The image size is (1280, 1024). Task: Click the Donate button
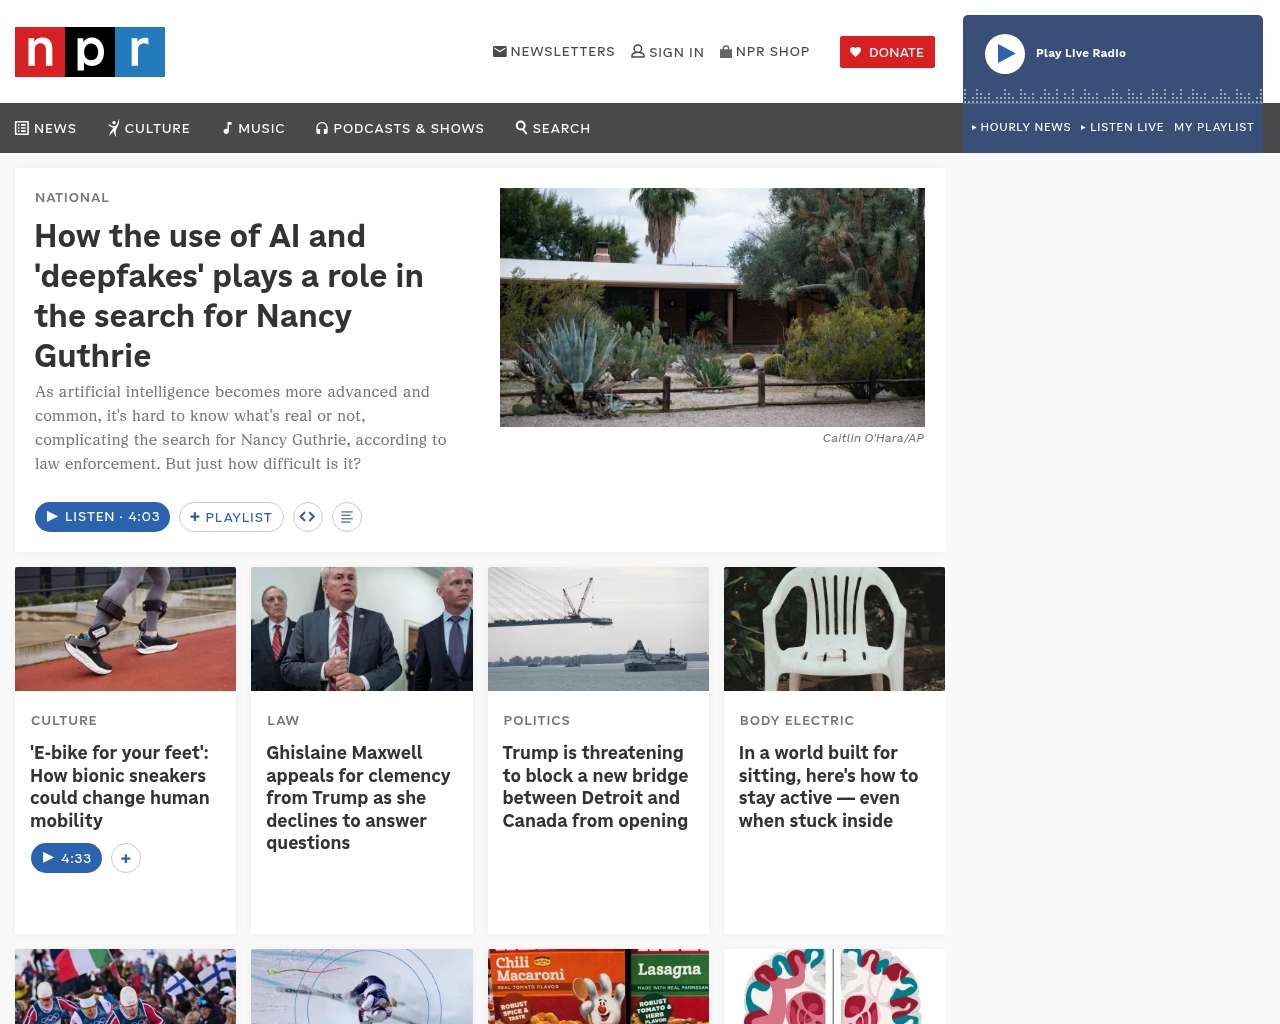pos(887,52)
